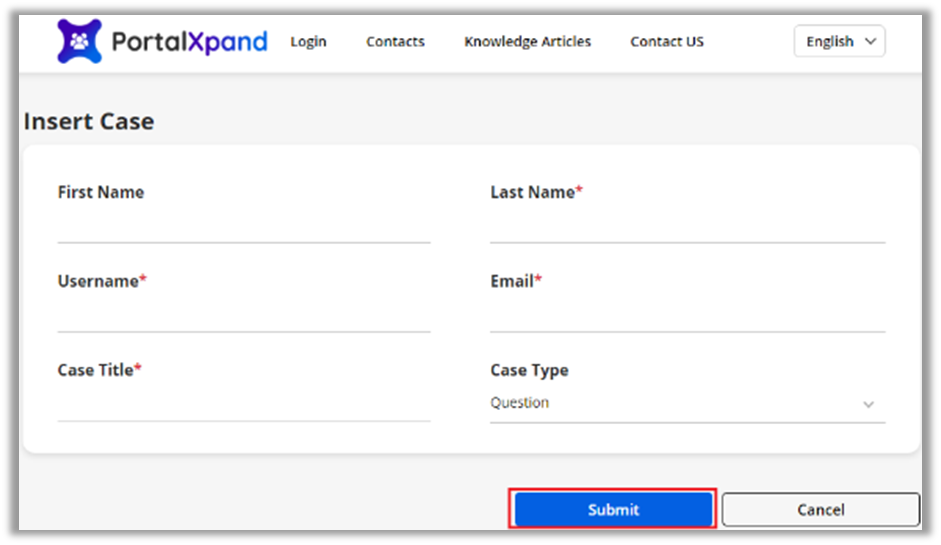Go to the Contacts page
The height and width of the screenshot is (545, 941).
(395, 42)
